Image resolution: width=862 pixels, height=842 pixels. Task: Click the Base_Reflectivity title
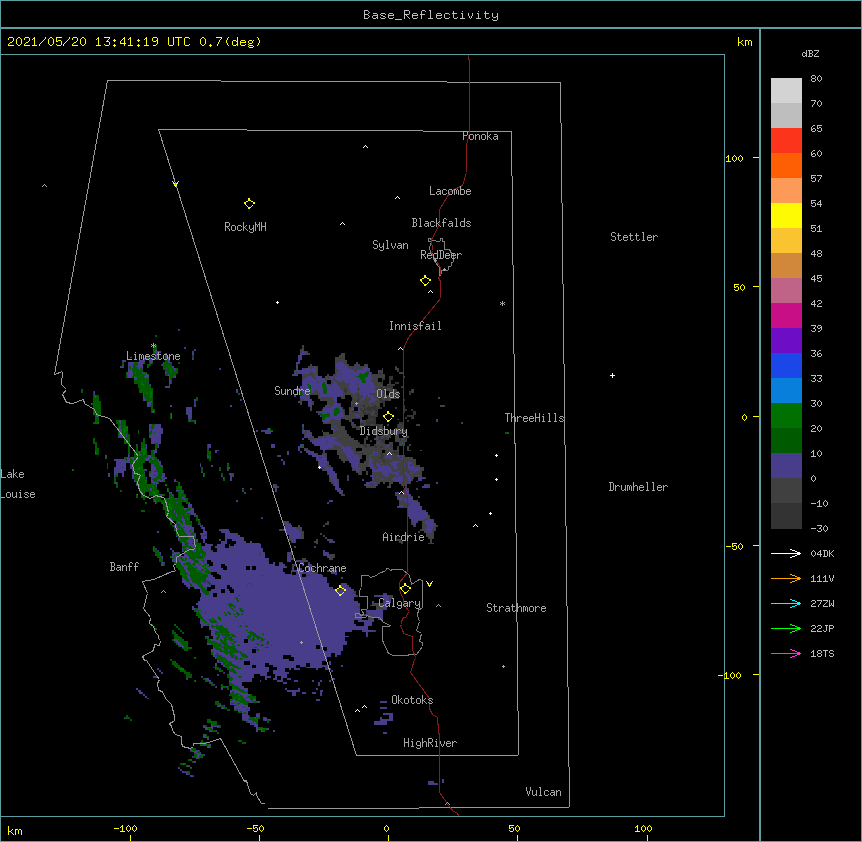click(431, 15)
